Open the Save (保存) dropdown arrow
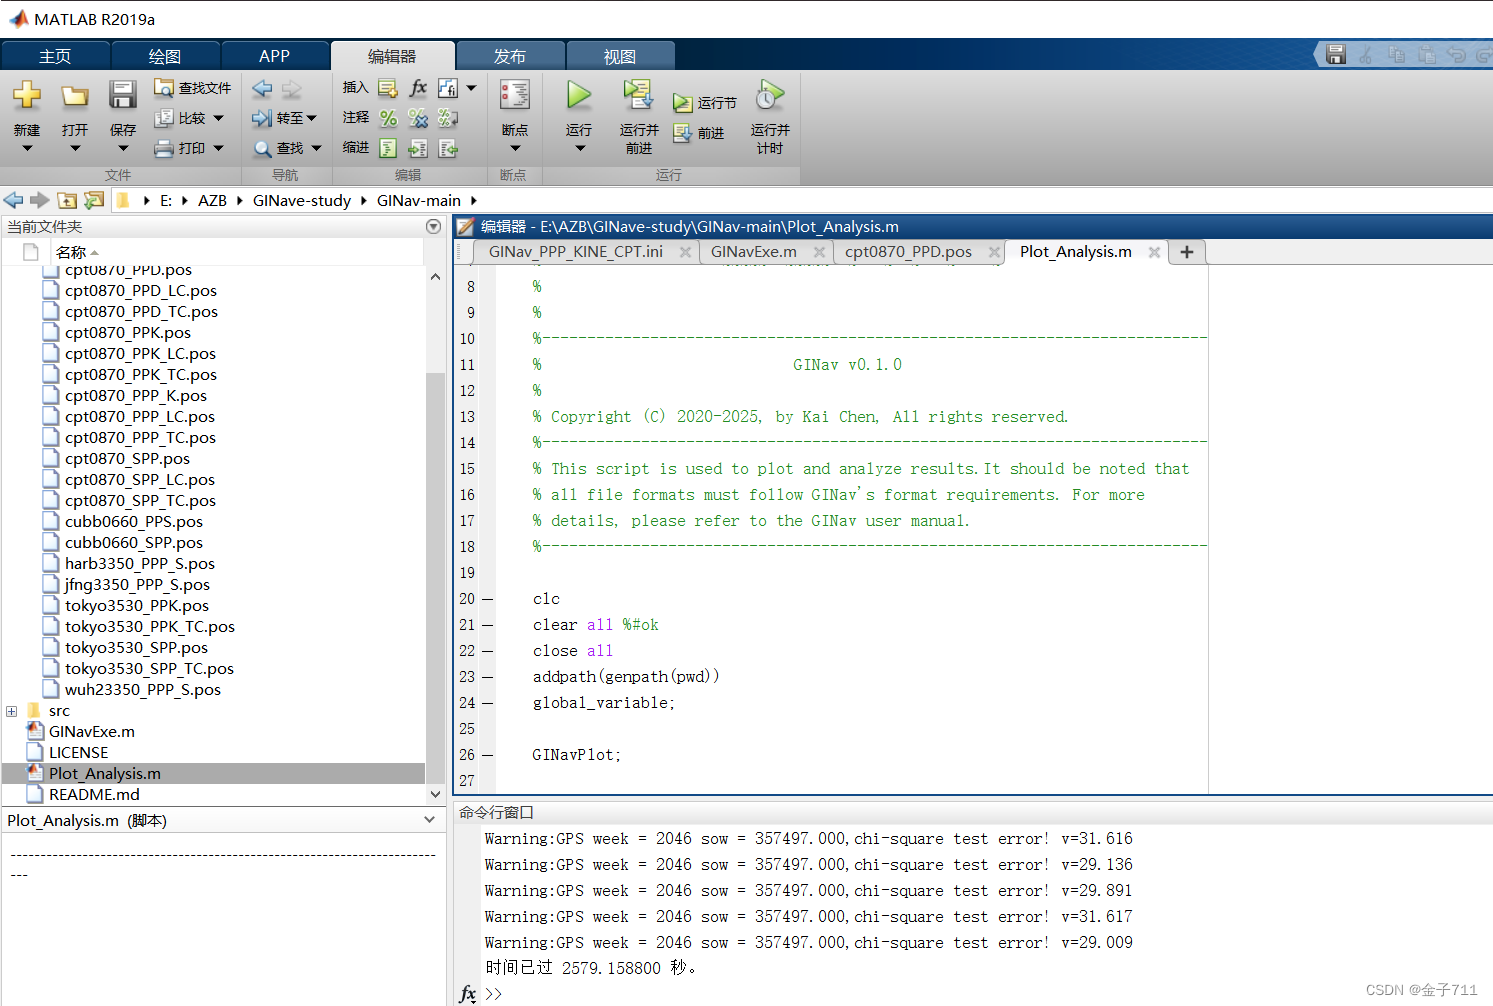This screenshot has width=1493, height=1006. pyautogui.click(x=123, y=149)
